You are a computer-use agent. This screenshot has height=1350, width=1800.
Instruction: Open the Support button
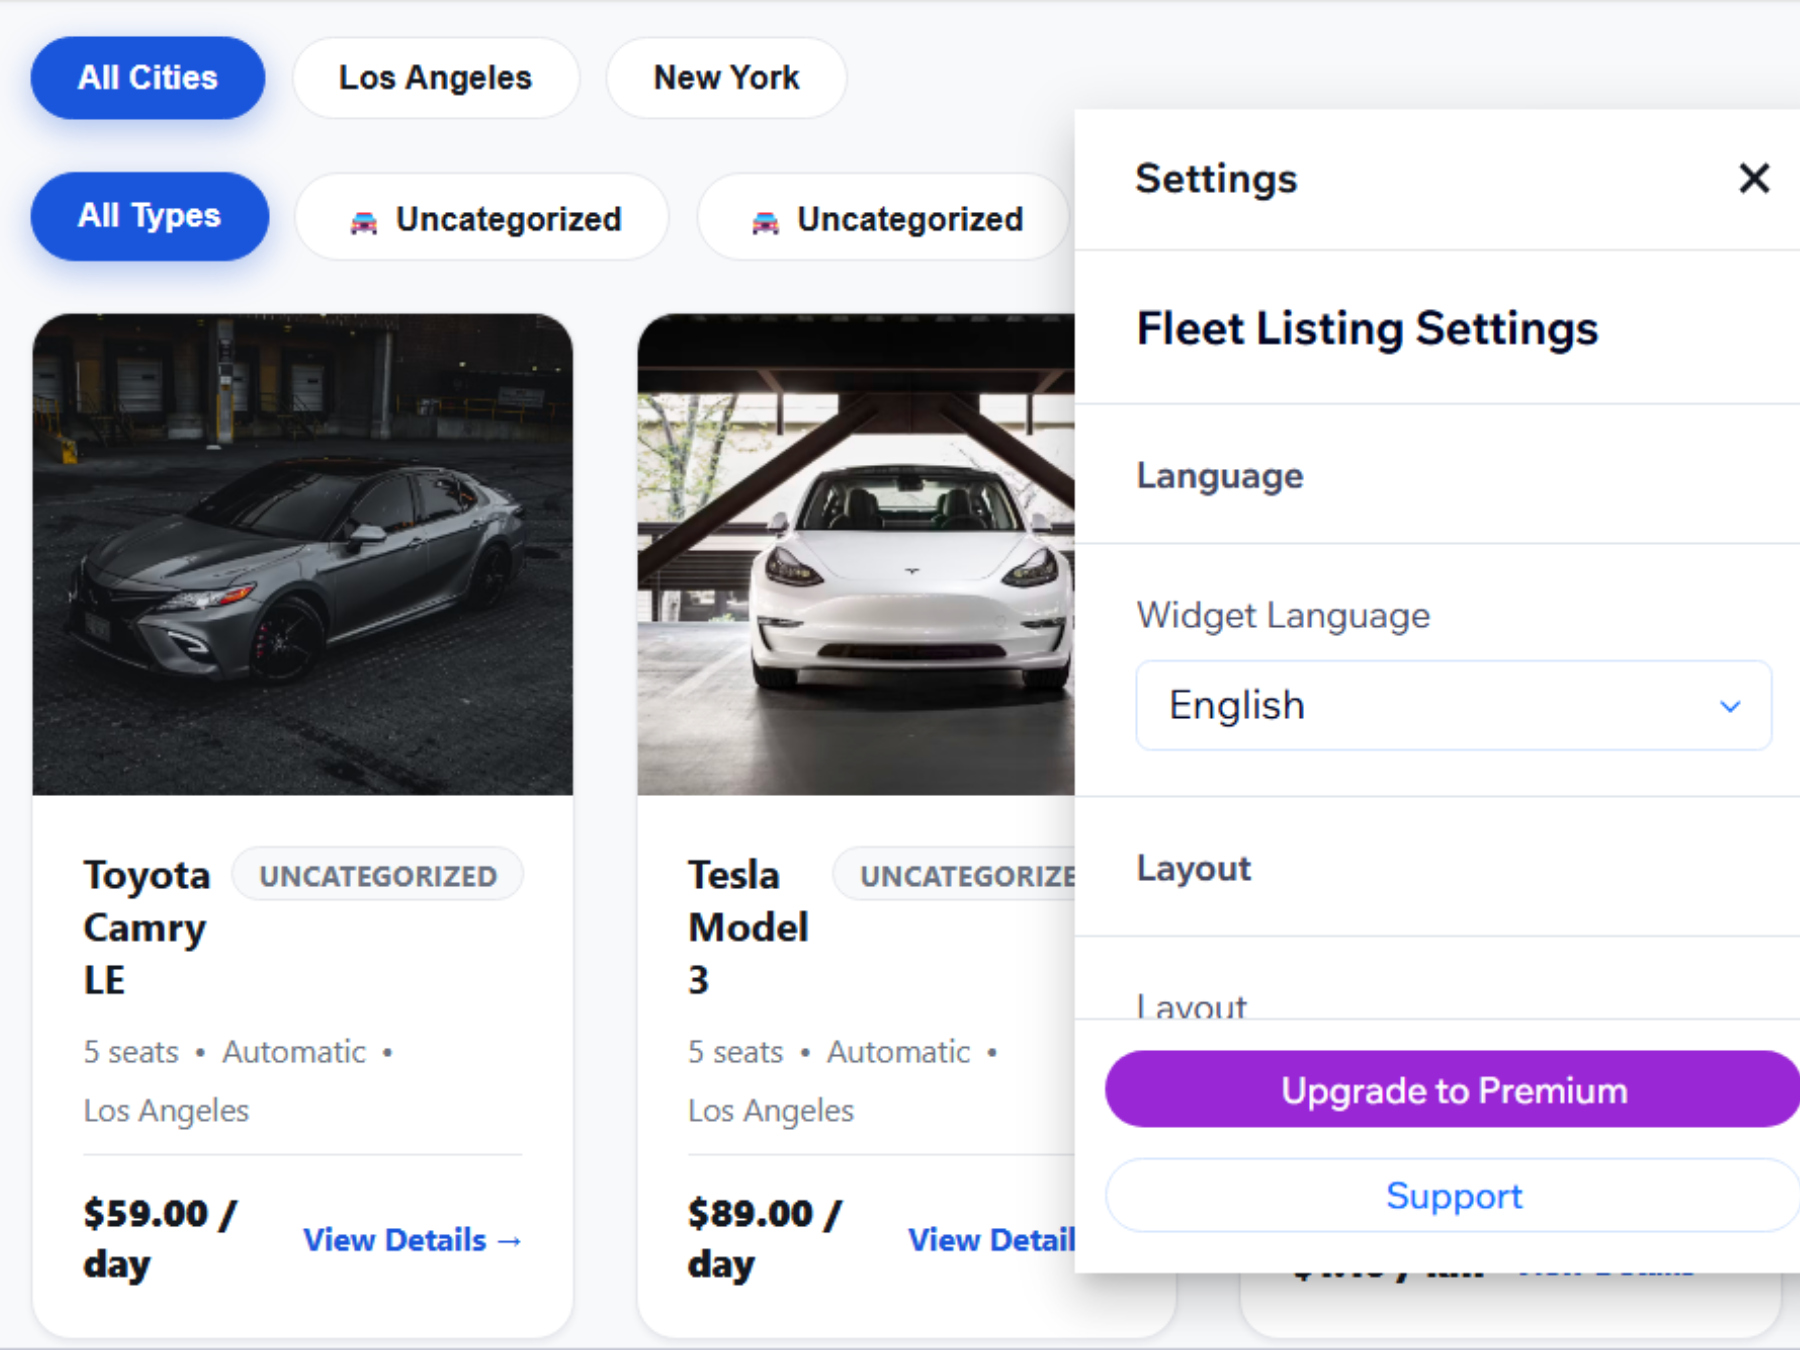1453,1195
